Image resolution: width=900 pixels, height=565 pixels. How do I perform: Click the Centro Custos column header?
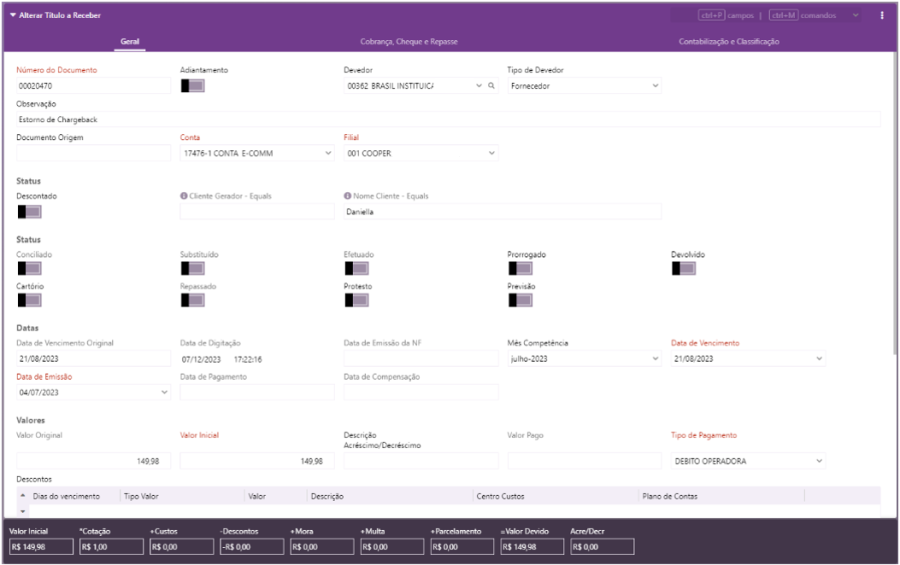pos(501,496)
